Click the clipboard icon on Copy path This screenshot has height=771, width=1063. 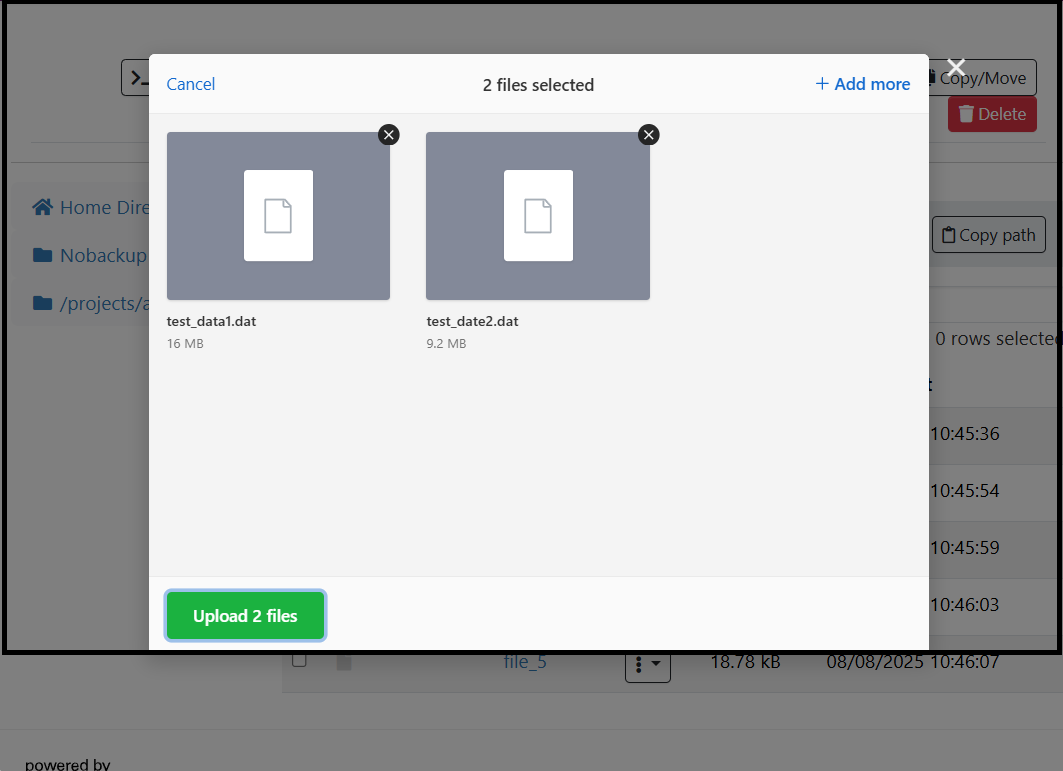pyautogui.click(x=951, y=234)
